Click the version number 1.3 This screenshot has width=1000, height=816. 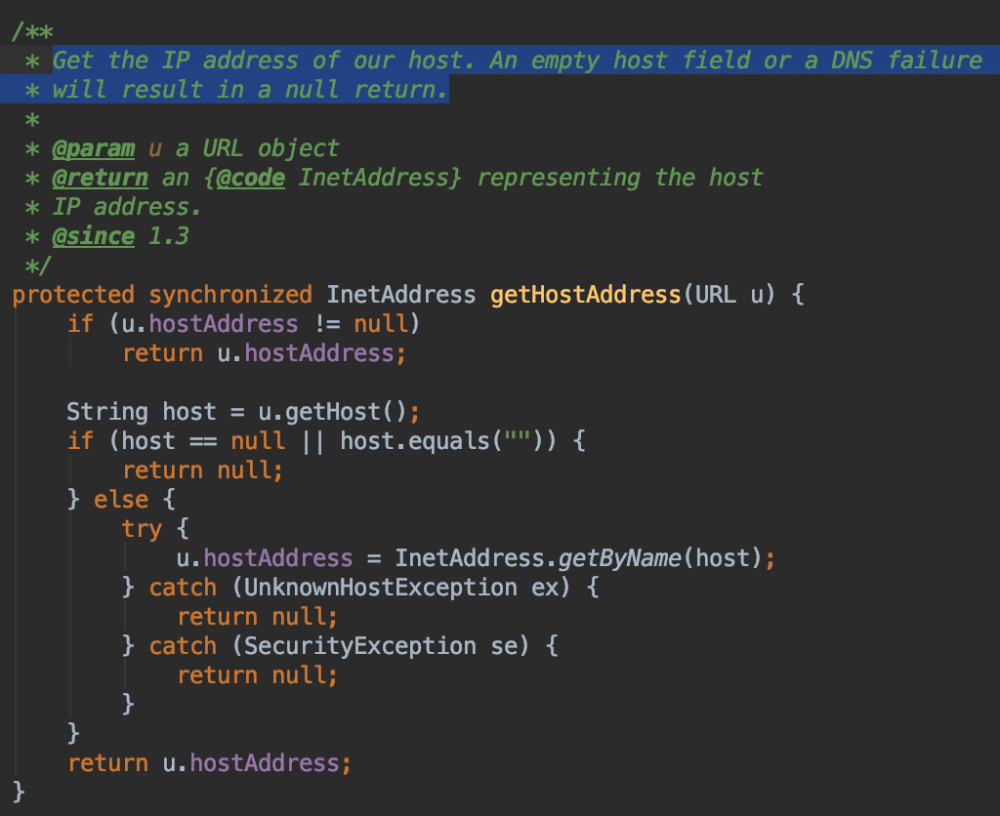click(169, 237)
